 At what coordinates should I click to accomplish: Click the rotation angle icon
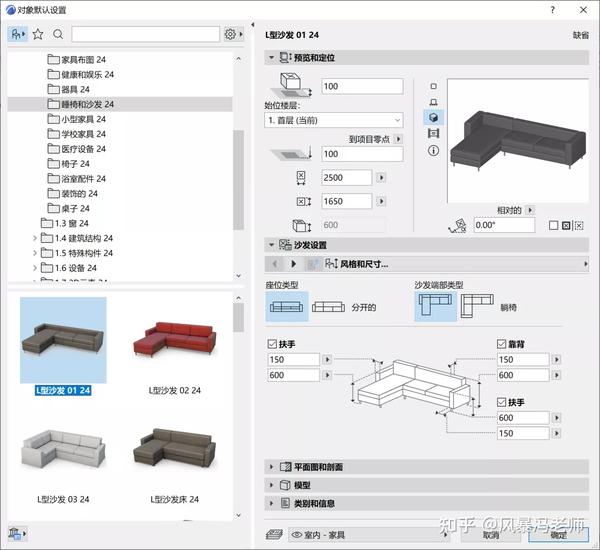[458, 225]
